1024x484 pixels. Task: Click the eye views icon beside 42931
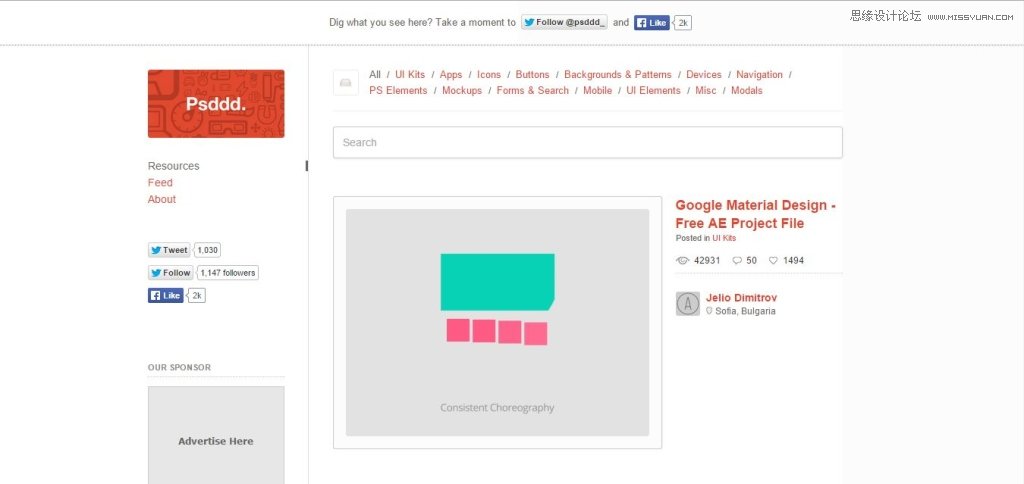tap(682, 261)
